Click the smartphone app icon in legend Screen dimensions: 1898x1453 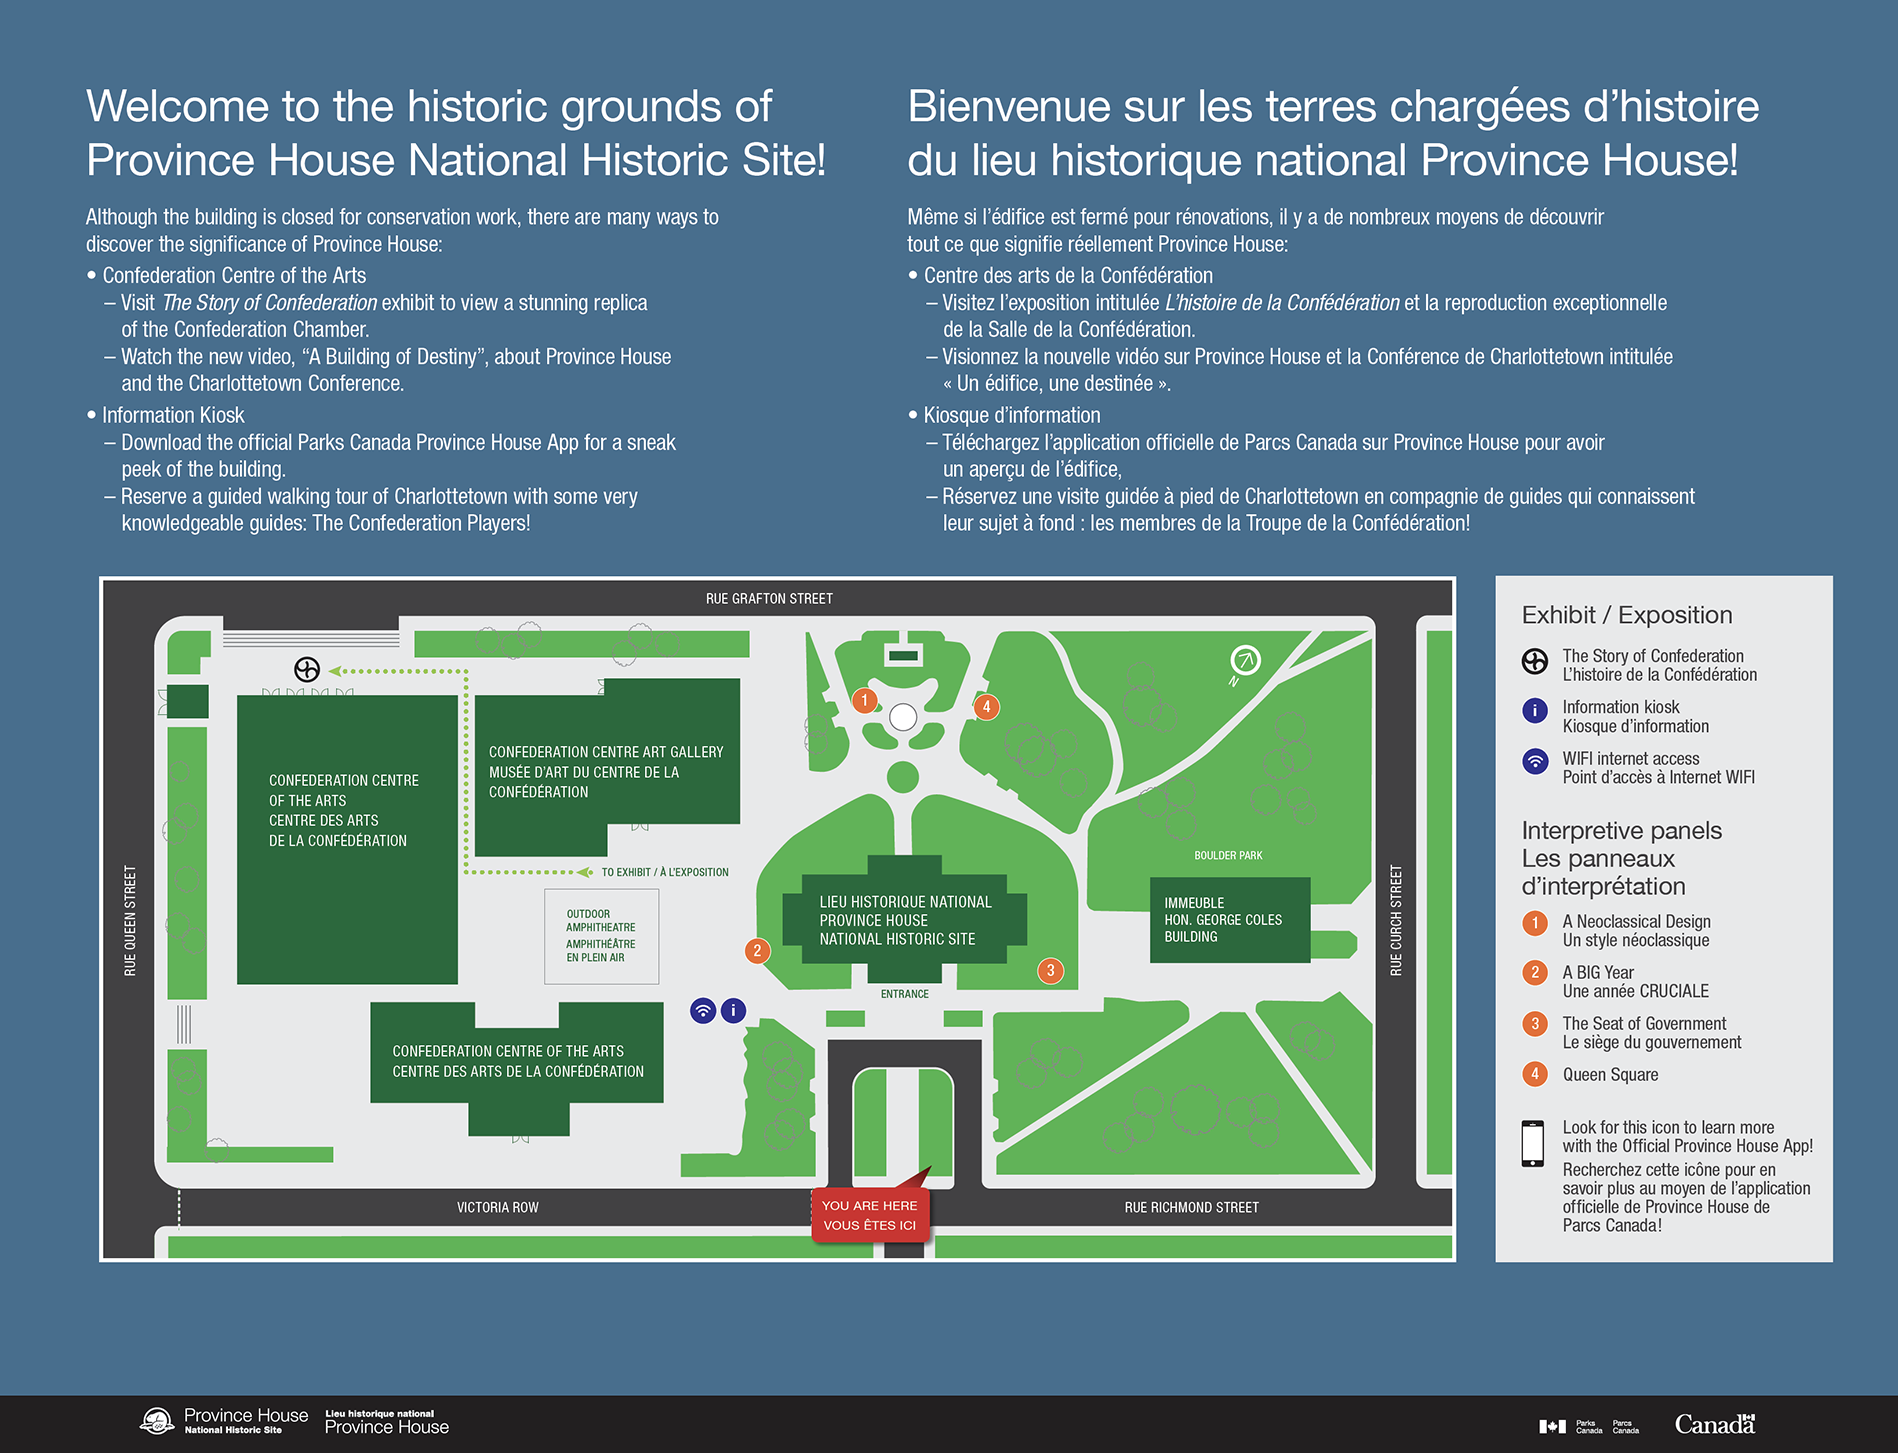click(x=1532, y=1144)
